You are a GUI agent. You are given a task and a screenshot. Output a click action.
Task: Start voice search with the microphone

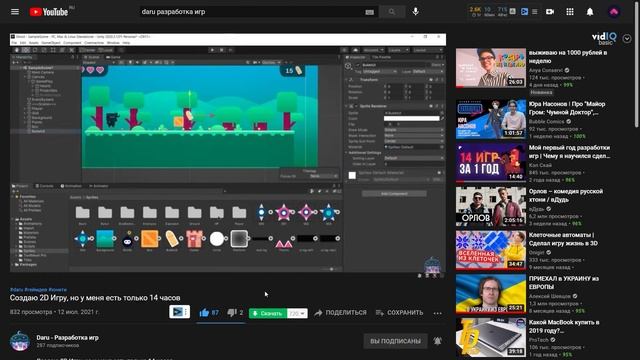click(416, 12)
